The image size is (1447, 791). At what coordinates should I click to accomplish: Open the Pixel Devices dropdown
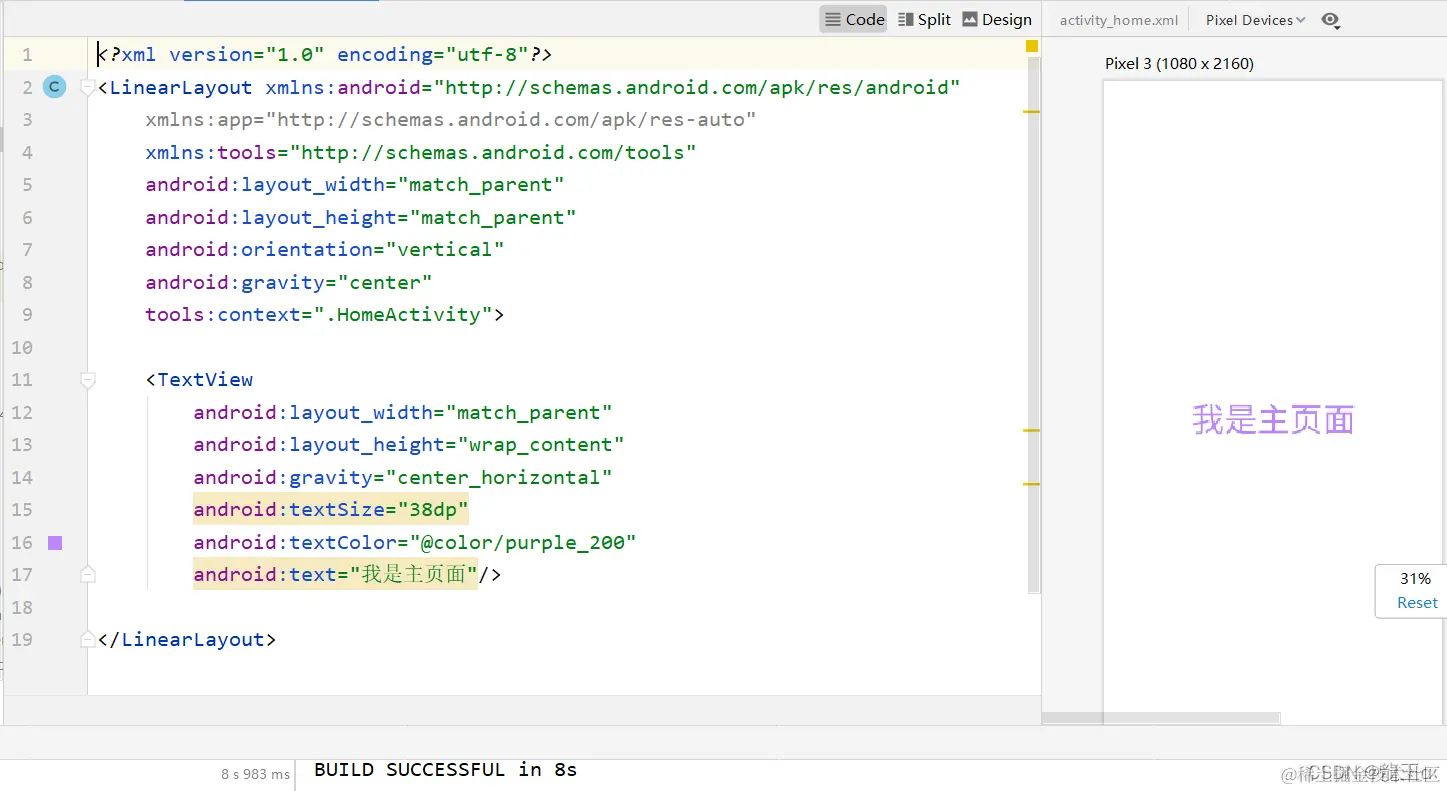click(1255, 20)
